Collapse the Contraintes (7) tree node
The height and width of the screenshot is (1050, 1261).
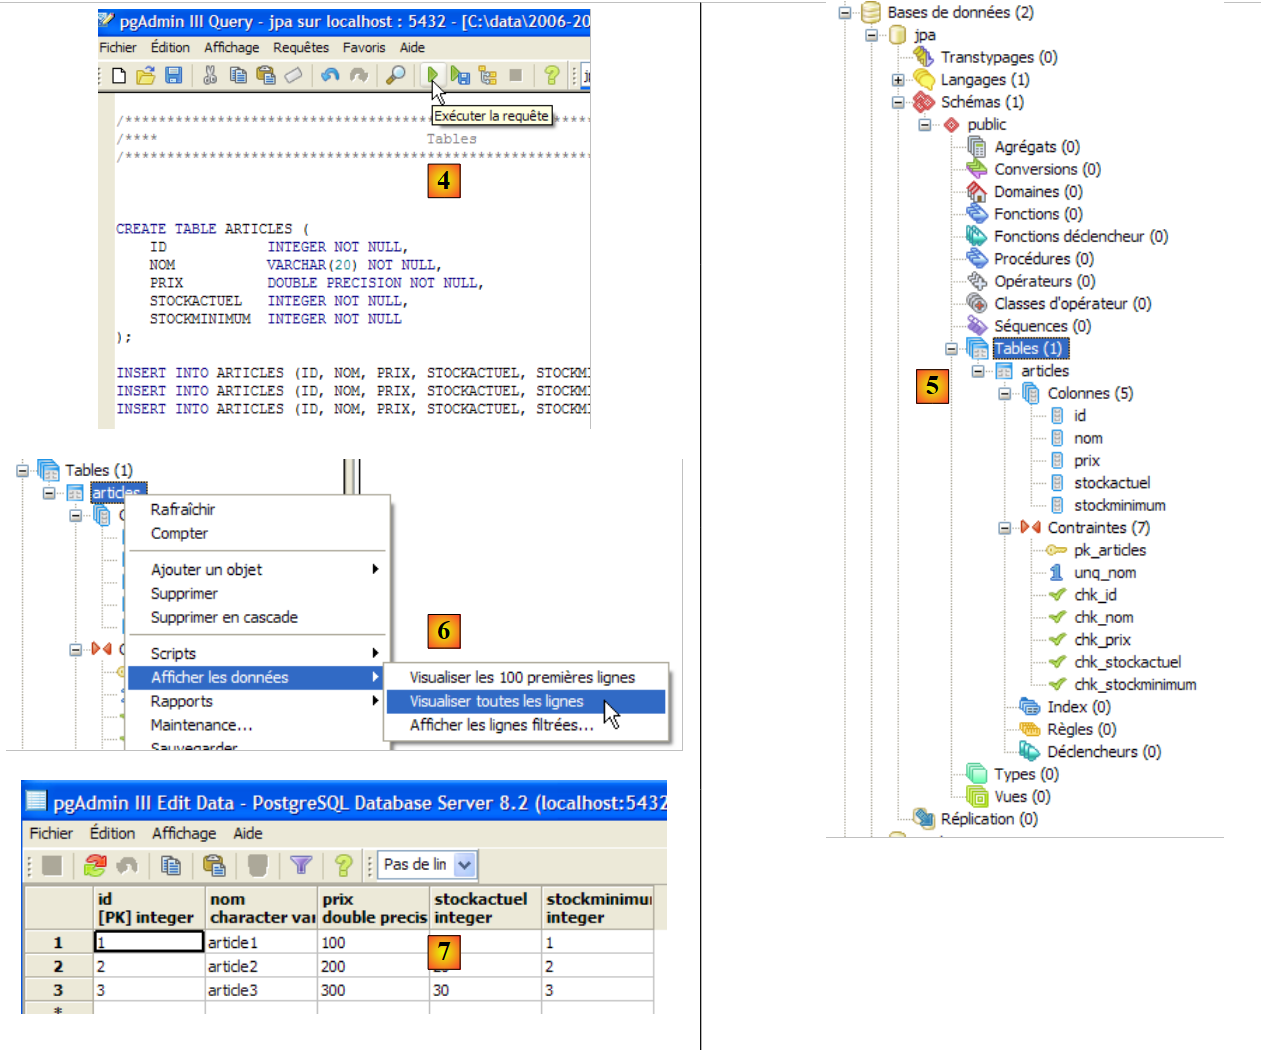click(1004, 528)
